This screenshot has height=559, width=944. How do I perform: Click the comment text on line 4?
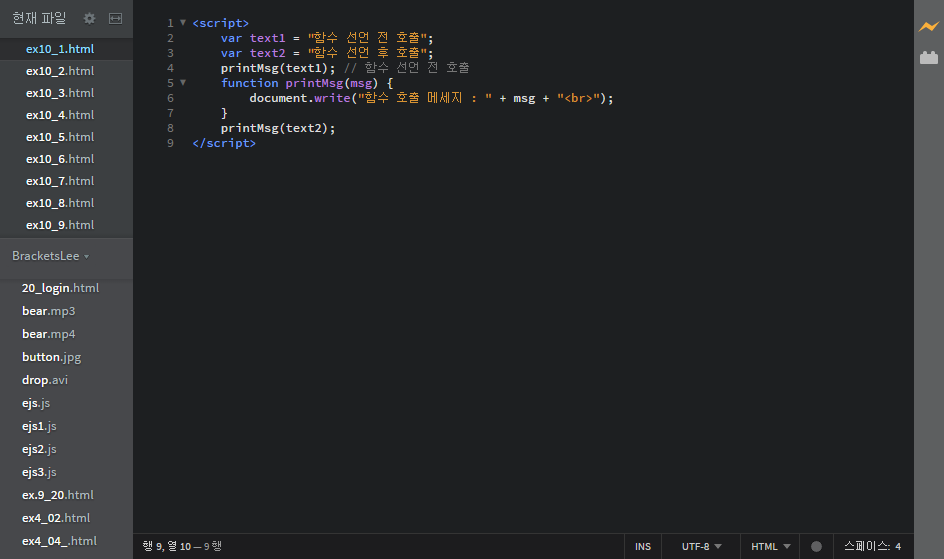point(406,68)
